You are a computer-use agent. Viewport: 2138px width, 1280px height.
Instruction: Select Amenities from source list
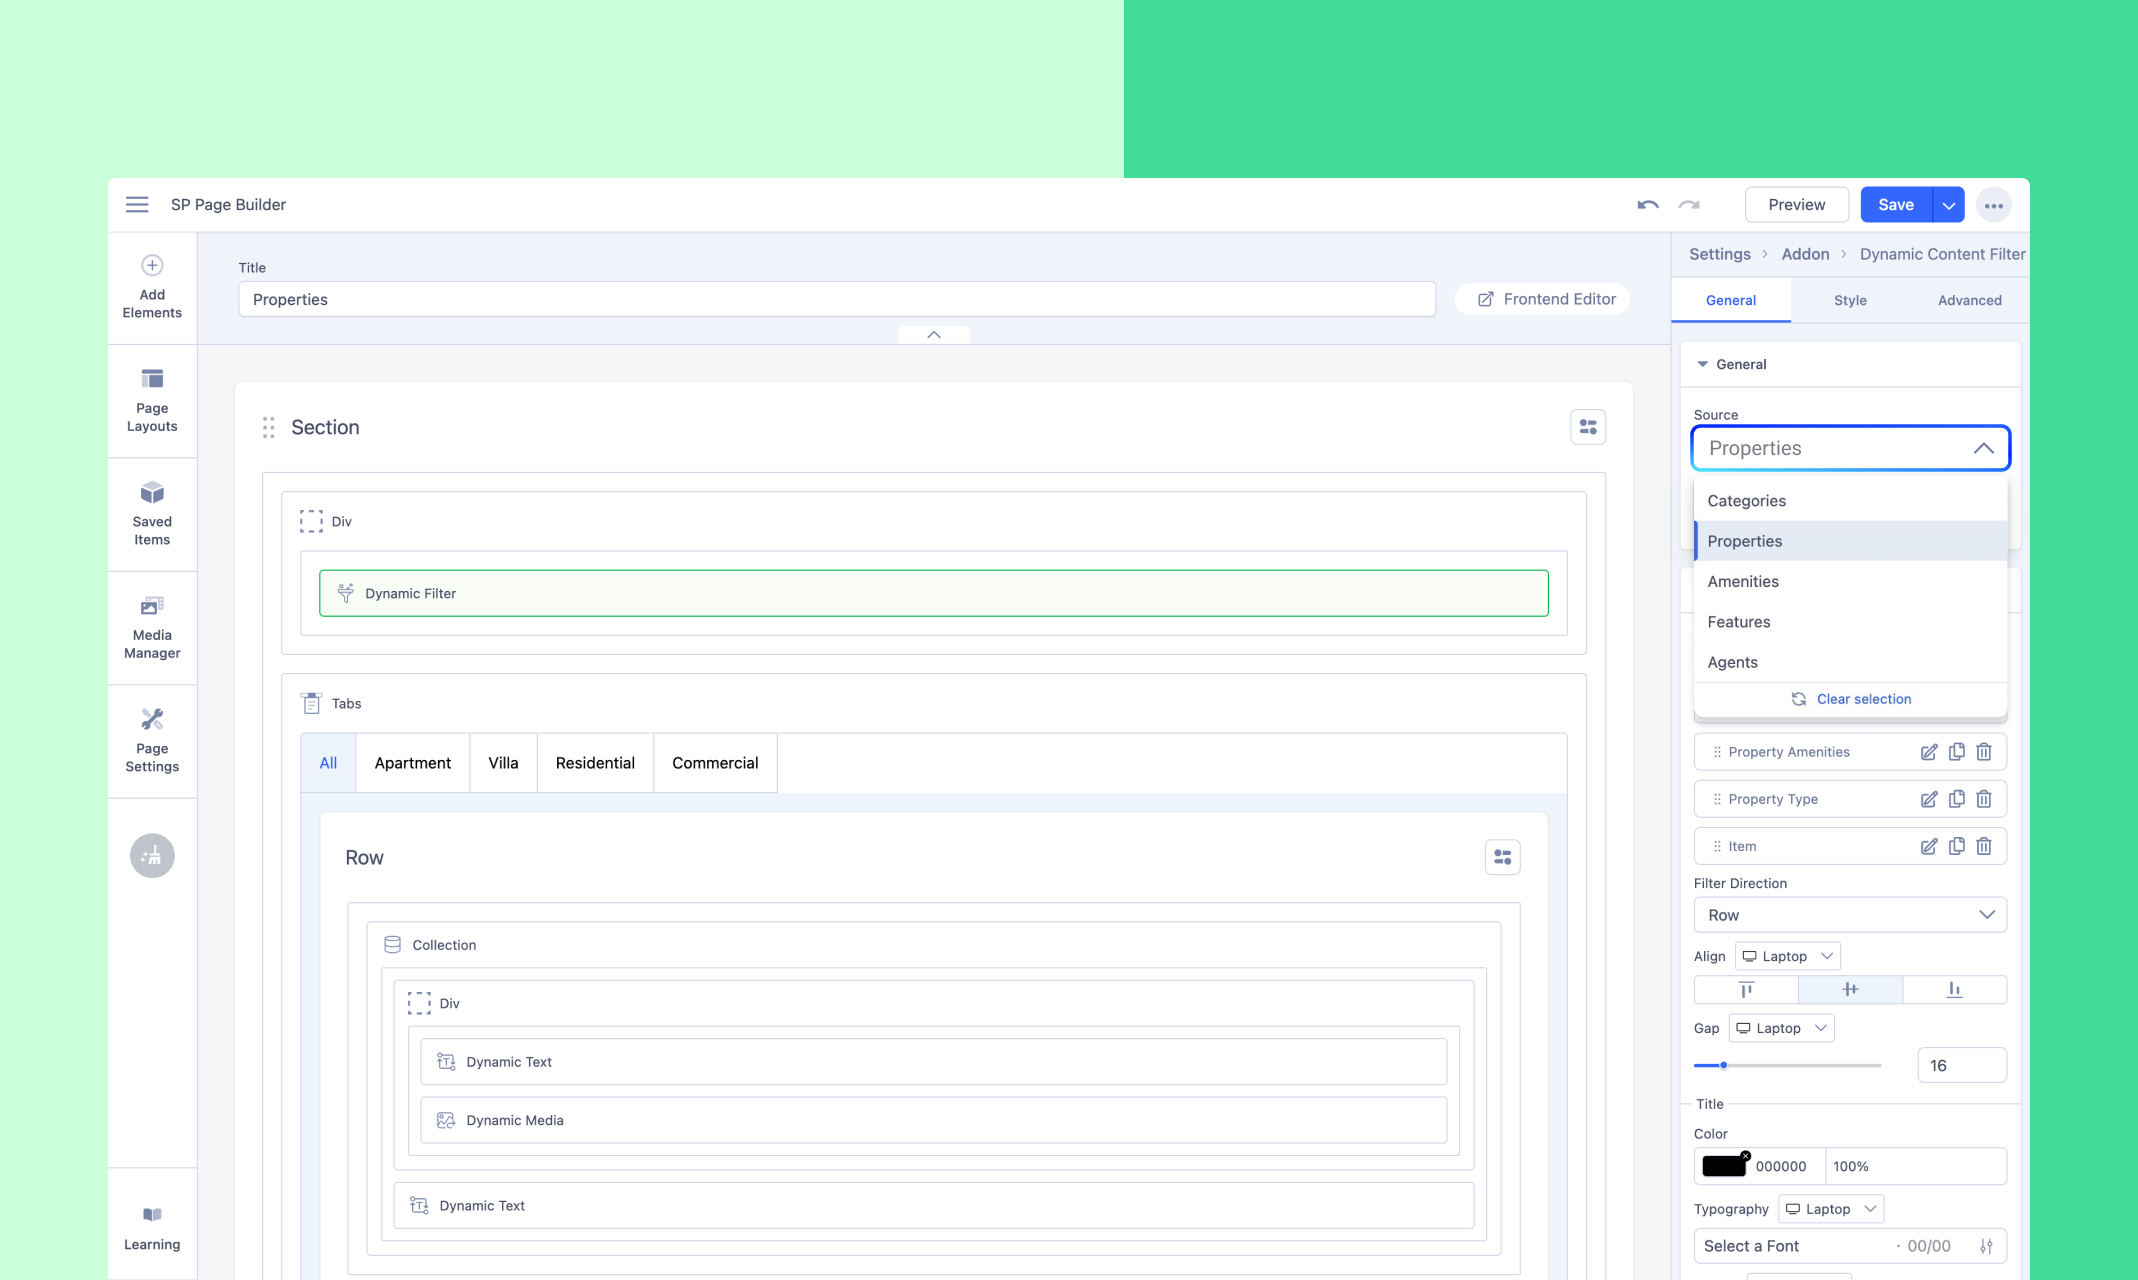click(x=1743, y=581)
